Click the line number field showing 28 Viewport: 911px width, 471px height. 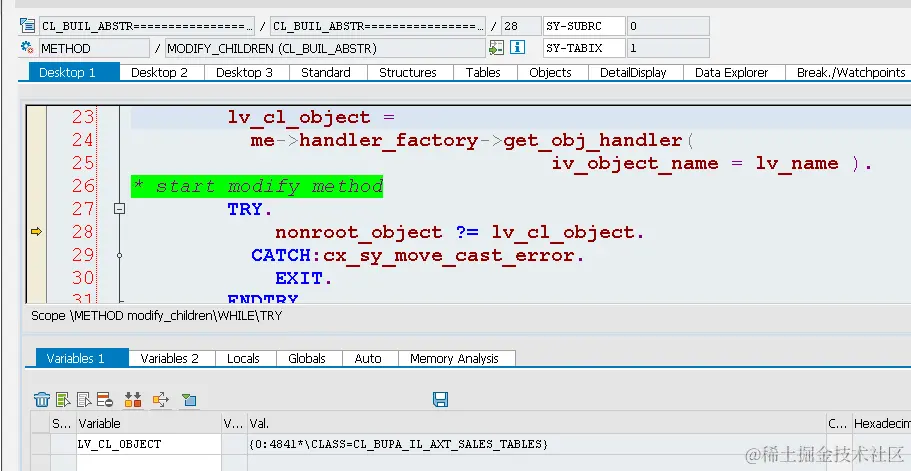[521, 26]
